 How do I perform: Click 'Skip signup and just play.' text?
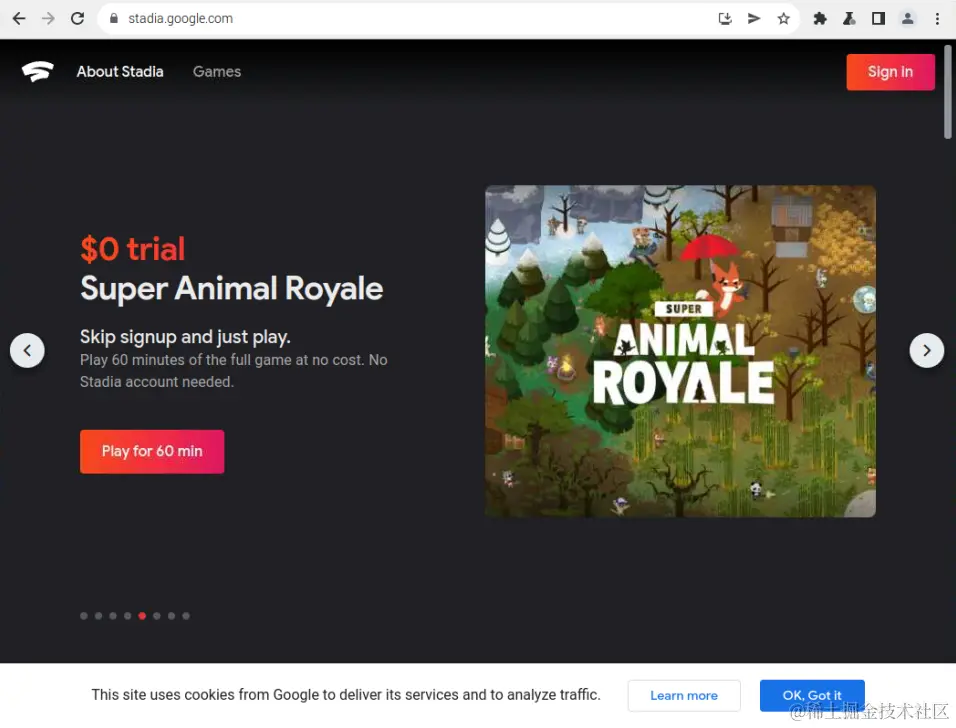pos(185,337)
